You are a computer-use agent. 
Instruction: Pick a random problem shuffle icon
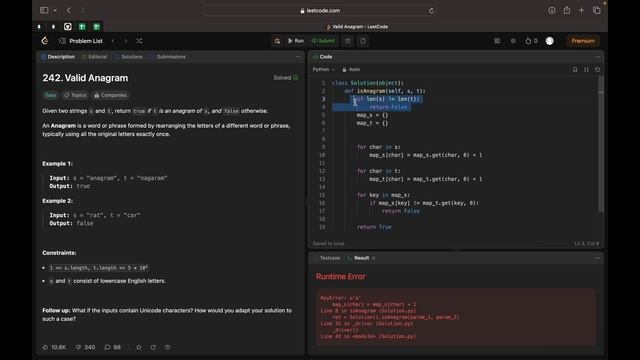(139, 41)
